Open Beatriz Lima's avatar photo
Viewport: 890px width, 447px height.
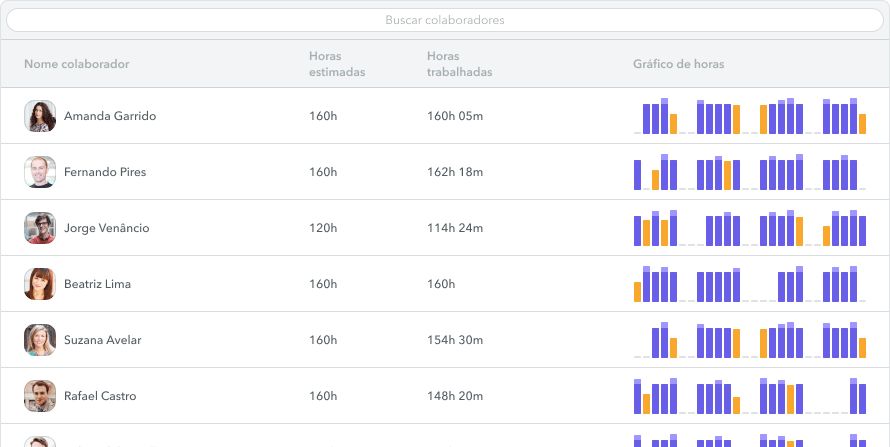pyautogui.click(x=40, y=284)
